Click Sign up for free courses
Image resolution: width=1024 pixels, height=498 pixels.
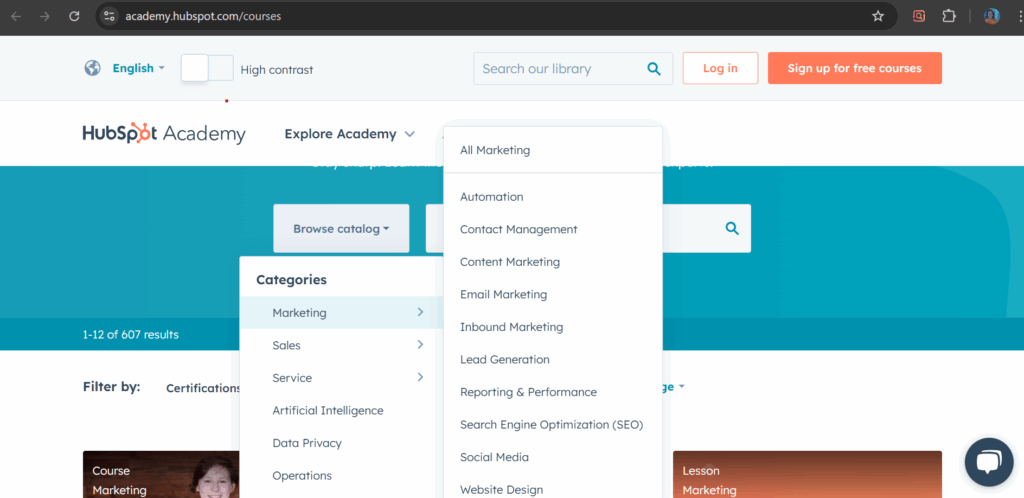[854, 69]
